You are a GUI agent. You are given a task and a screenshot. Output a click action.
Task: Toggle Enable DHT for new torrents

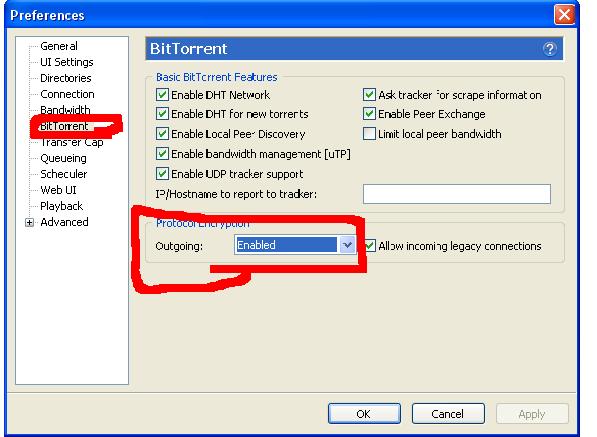(x=163, y=113)
